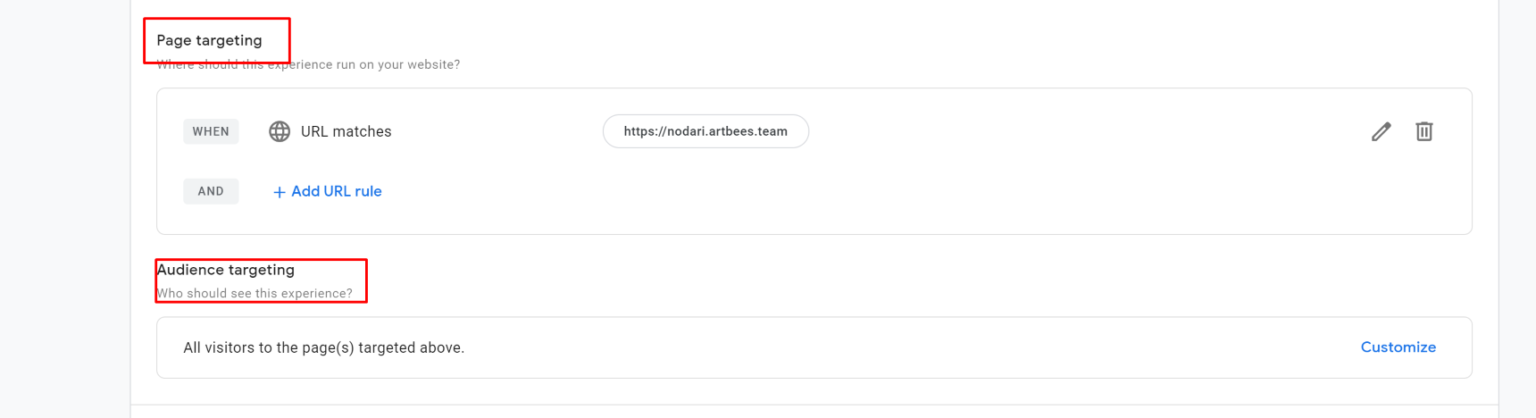Screen dimensions: 1536x418
Task: Click the WHEN condition badge
Action: [211, 131]
